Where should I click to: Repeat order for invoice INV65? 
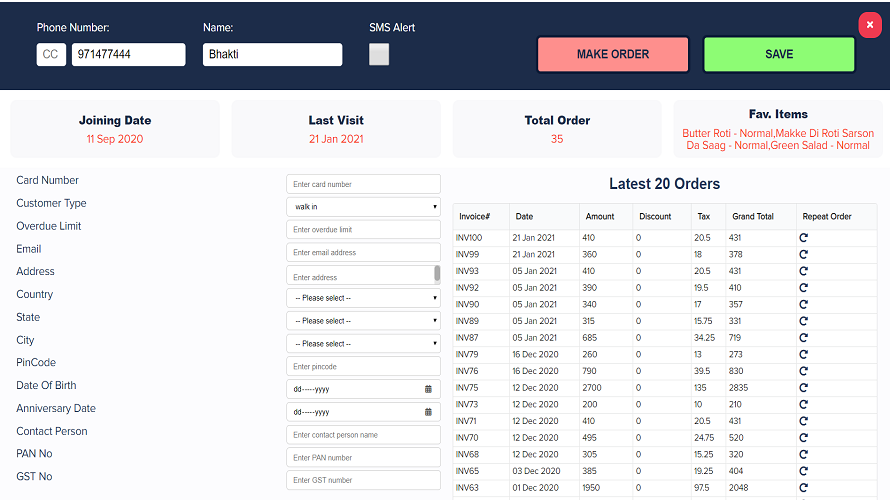803,471
